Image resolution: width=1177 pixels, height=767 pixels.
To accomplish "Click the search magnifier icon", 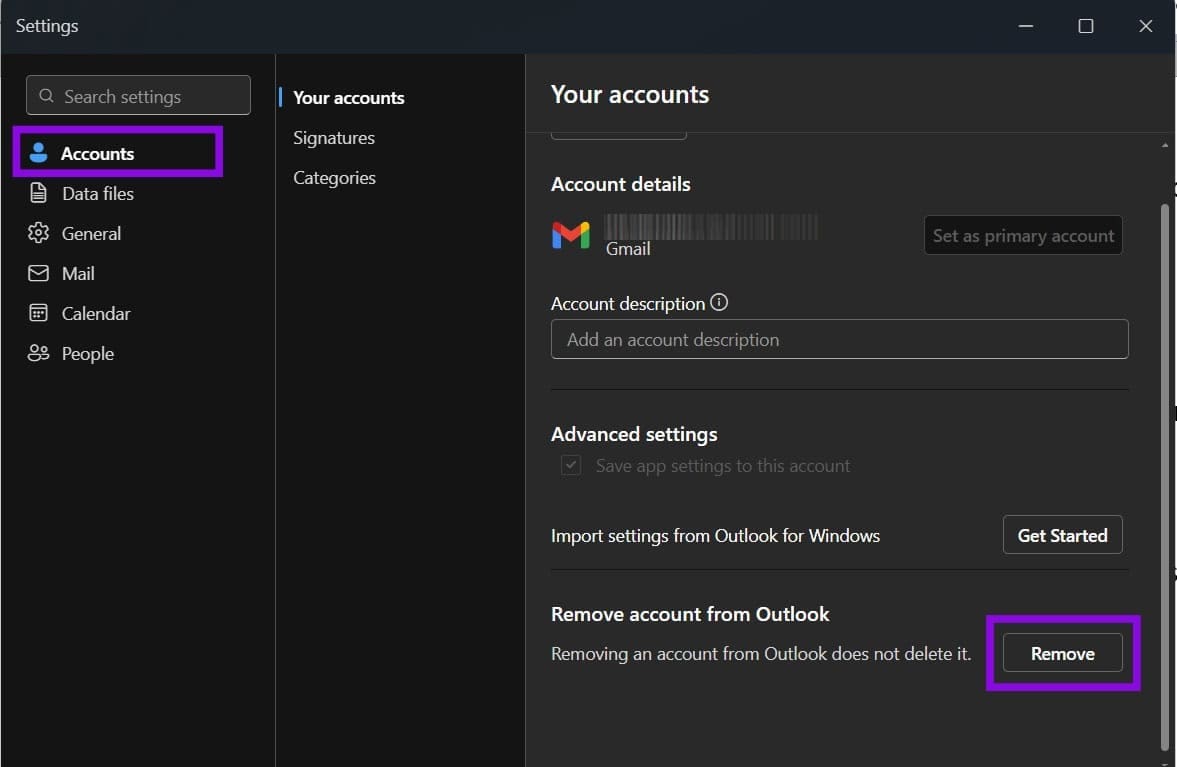I will pyautogui.click(x=47, y=96).
